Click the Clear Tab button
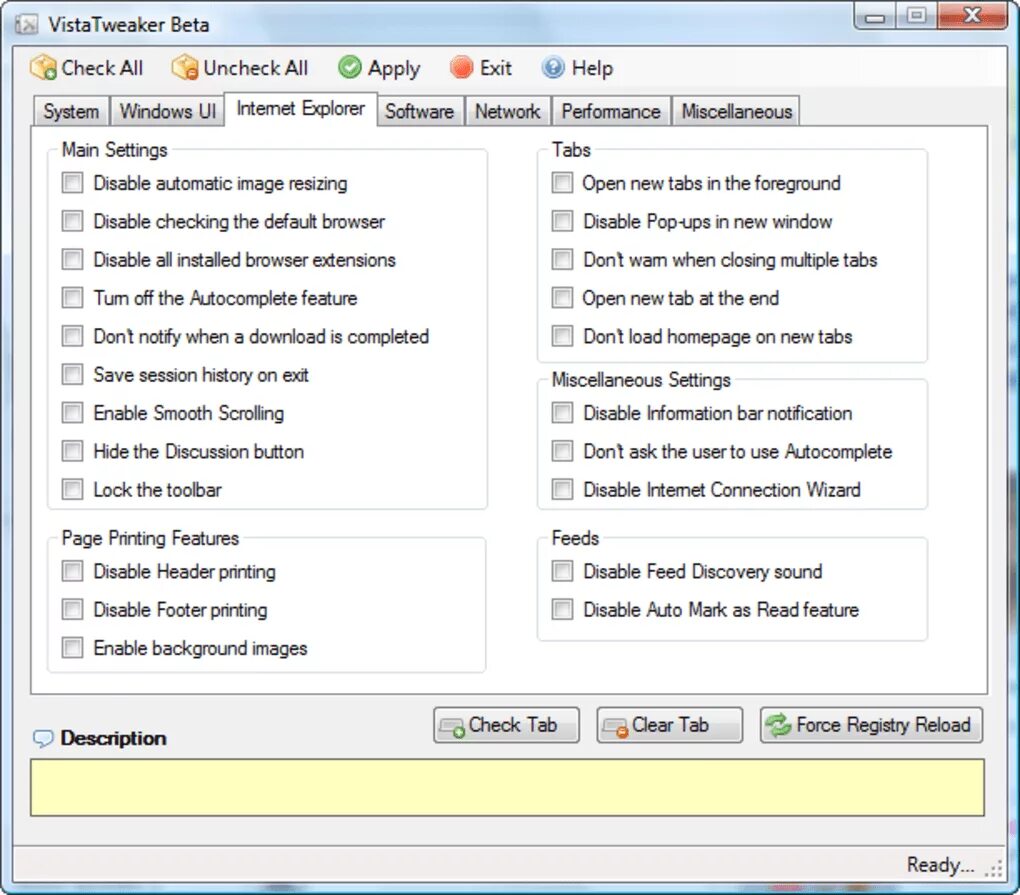The width and height of the screenshot is (1020, 895). [668, 725]
